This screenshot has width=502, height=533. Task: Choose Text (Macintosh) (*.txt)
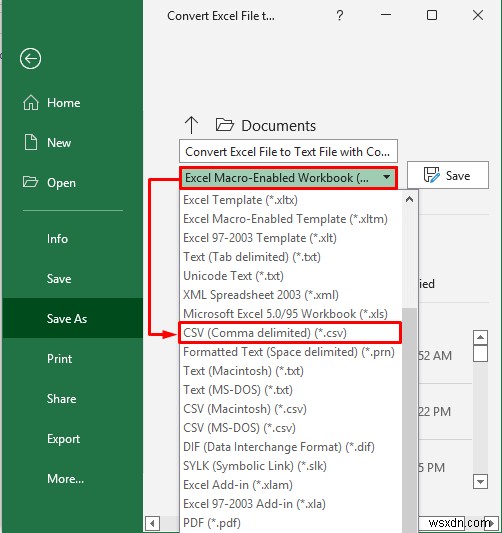tap(290, 371)
